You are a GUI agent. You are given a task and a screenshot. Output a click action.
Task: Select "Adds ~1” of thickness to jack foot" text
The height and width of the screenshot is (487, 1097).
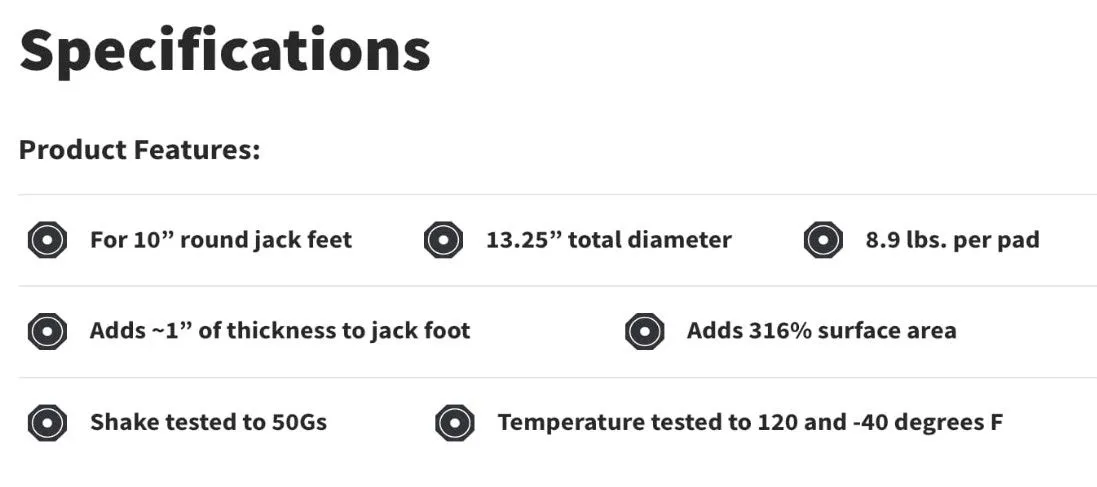(x=280, y=331)
